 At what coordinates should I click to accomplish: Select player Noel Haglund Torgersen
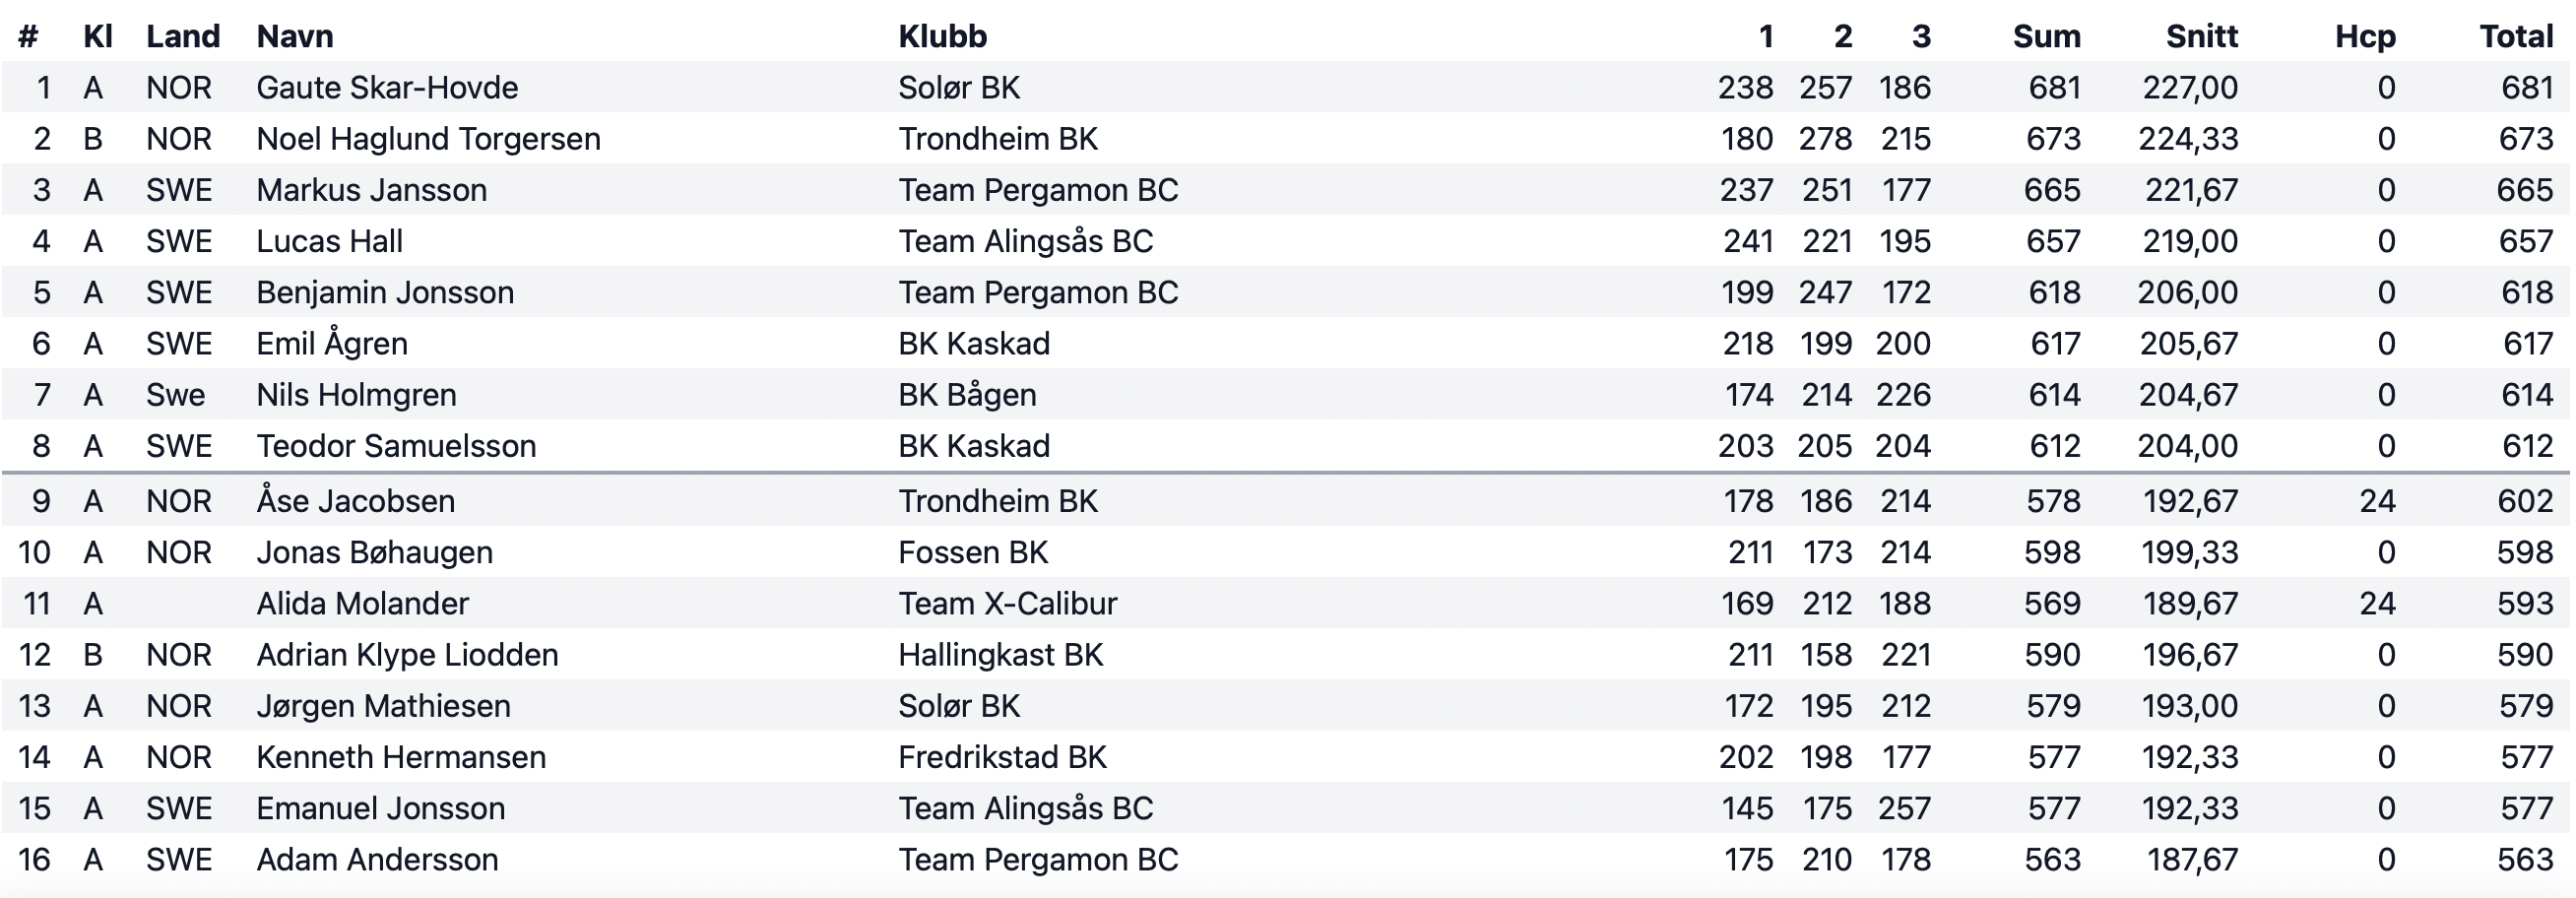(x=428, y=138)
